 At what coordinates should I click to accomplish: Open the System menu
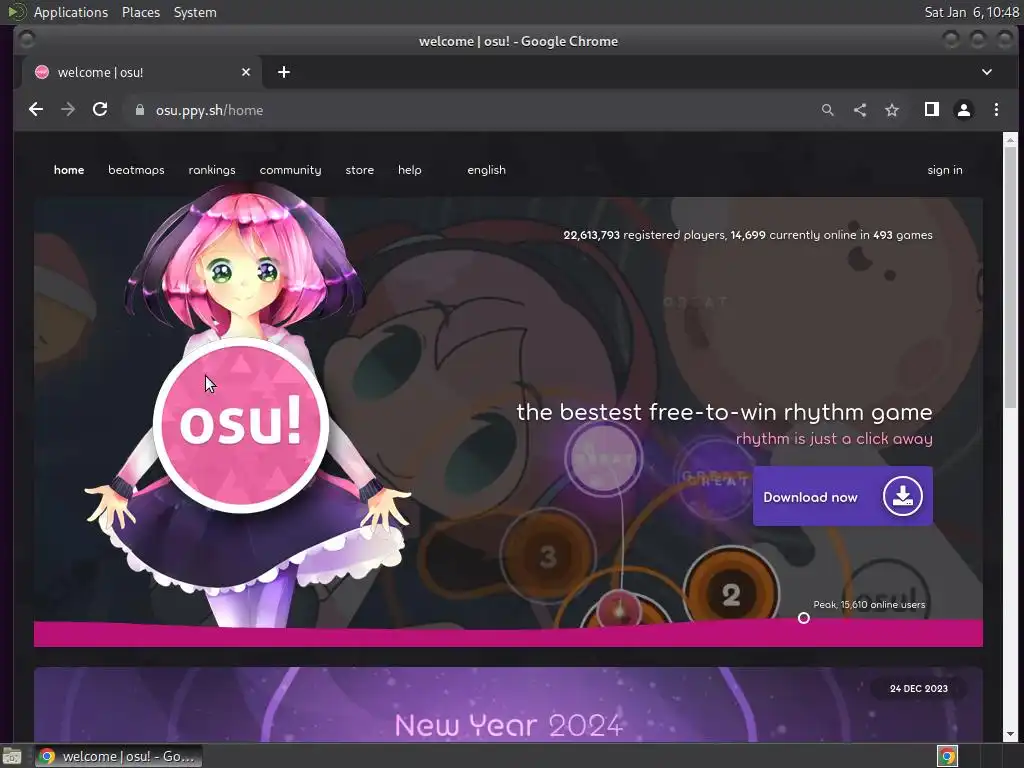(195, 12)
